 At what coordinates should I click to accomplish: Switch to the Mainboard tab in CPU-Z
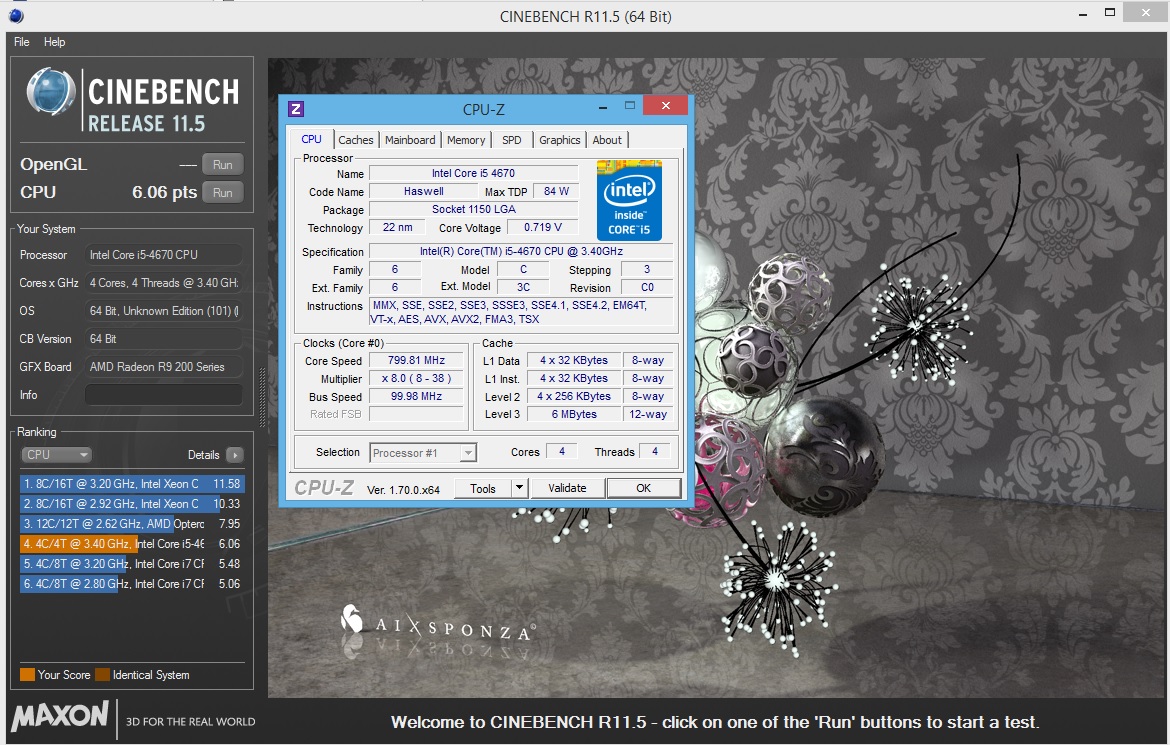410,140
